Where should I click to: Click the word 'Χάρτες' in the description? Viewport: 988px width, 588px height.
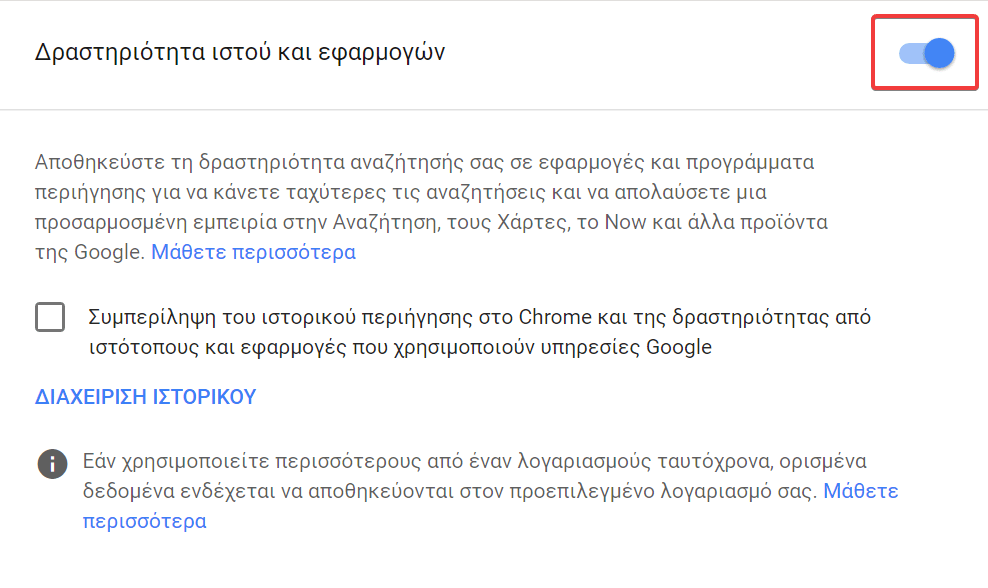tap(532, 222)
